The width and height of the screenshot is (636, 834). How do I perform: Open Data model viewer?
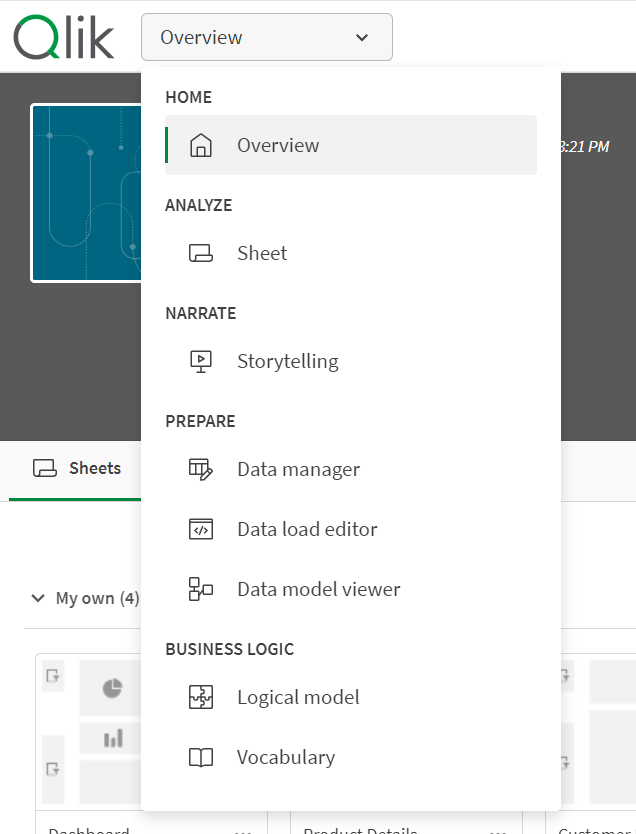318,589
